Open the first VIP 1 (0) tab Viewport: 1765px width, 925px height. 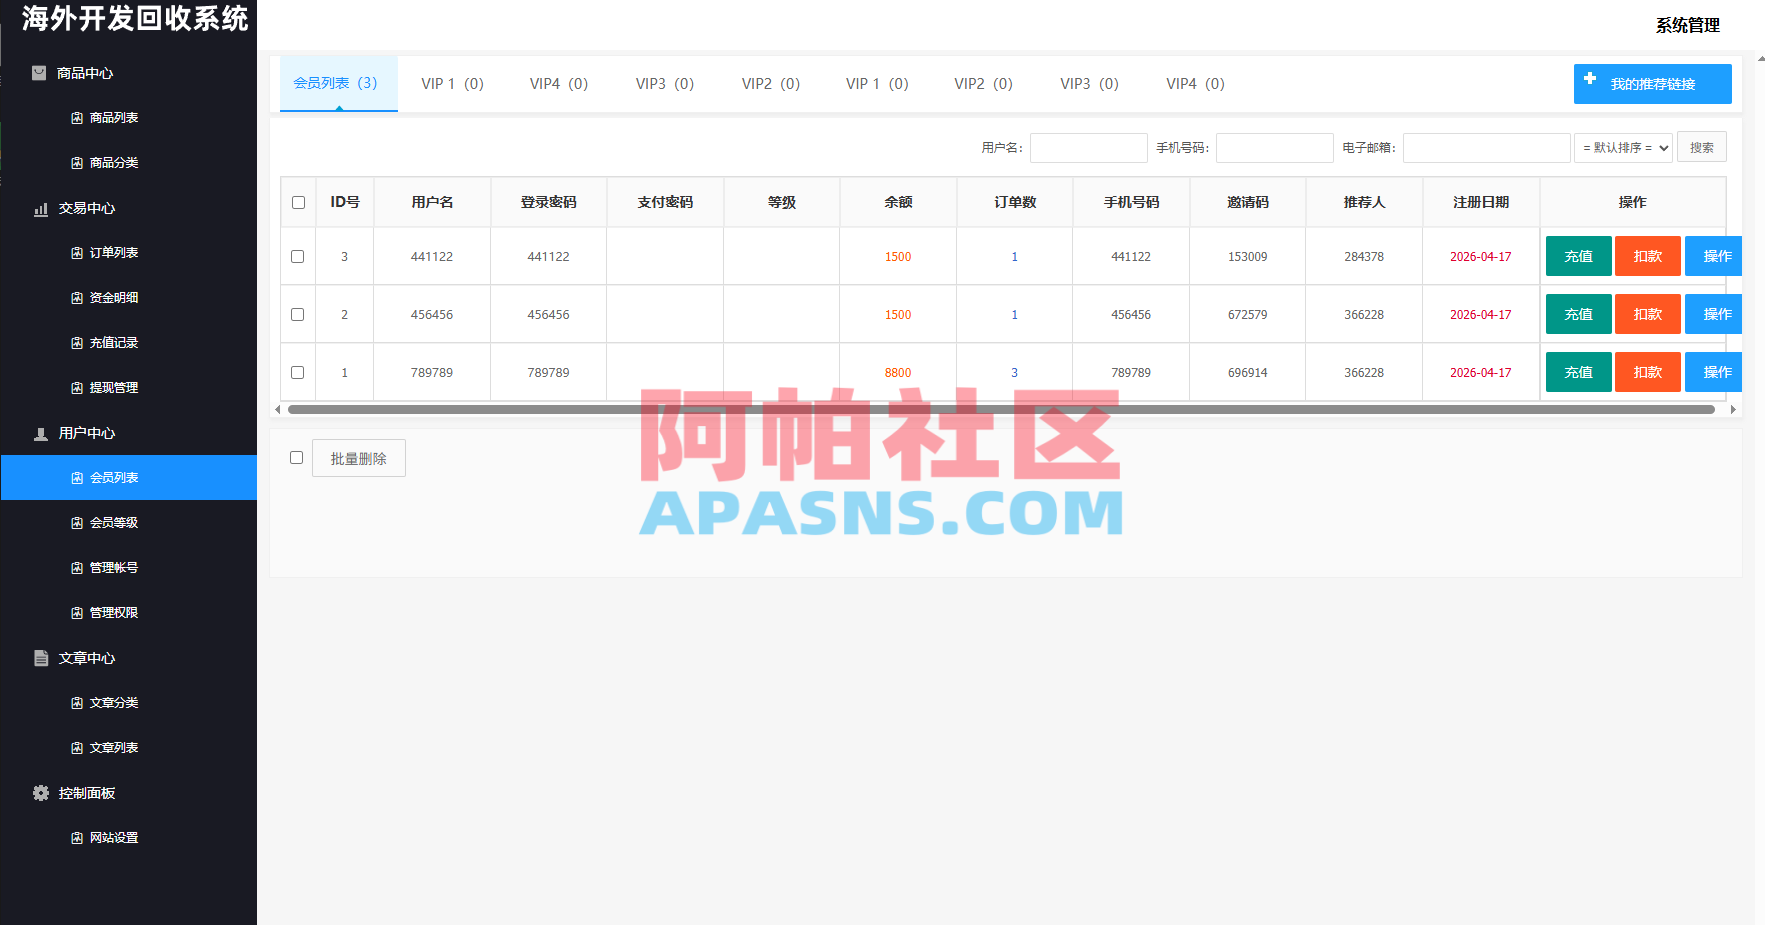coord(452,84)
